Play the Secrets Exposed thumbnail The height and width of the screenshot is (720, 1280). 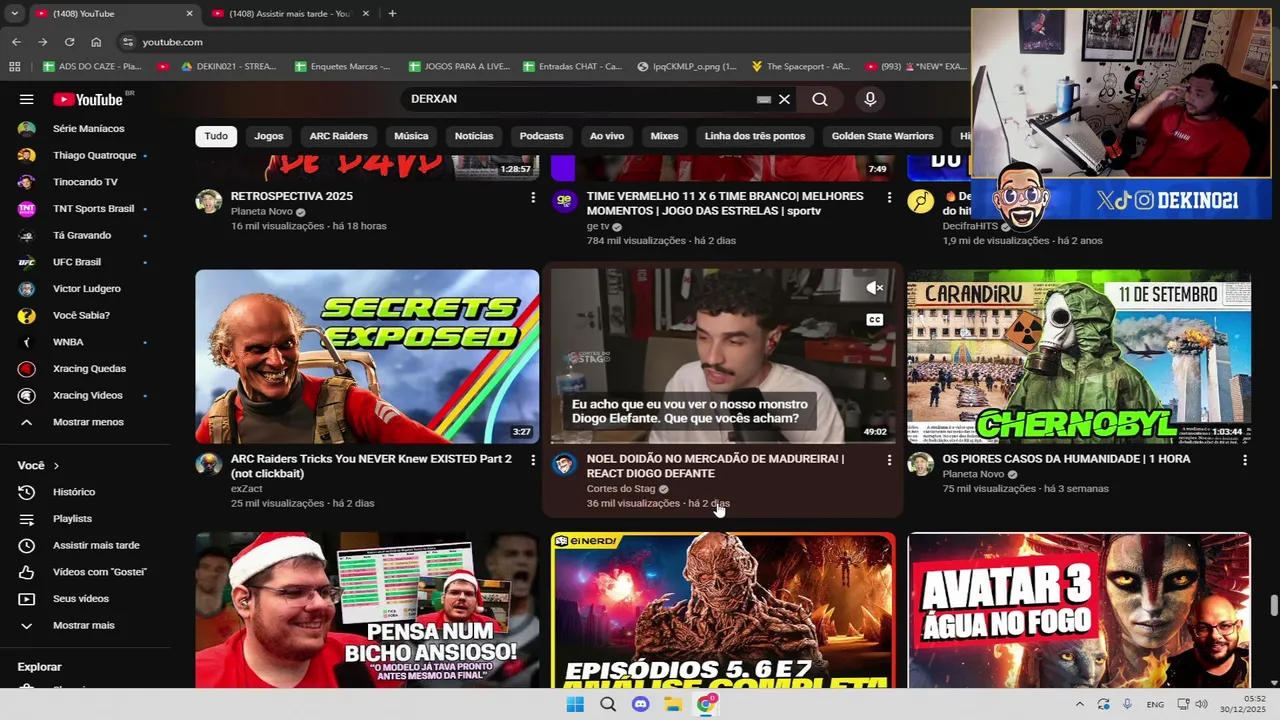[367, 356]
